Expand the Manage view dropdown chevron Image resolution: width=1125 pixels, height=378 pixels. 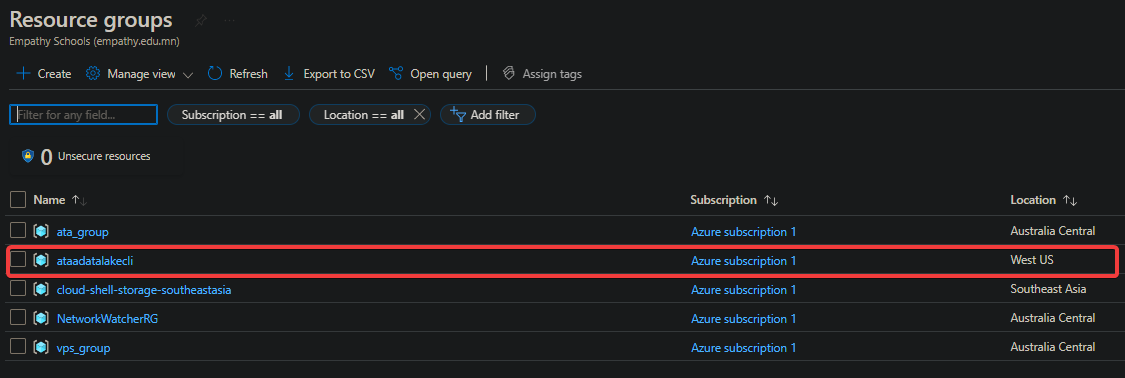[x=188, y=75]
